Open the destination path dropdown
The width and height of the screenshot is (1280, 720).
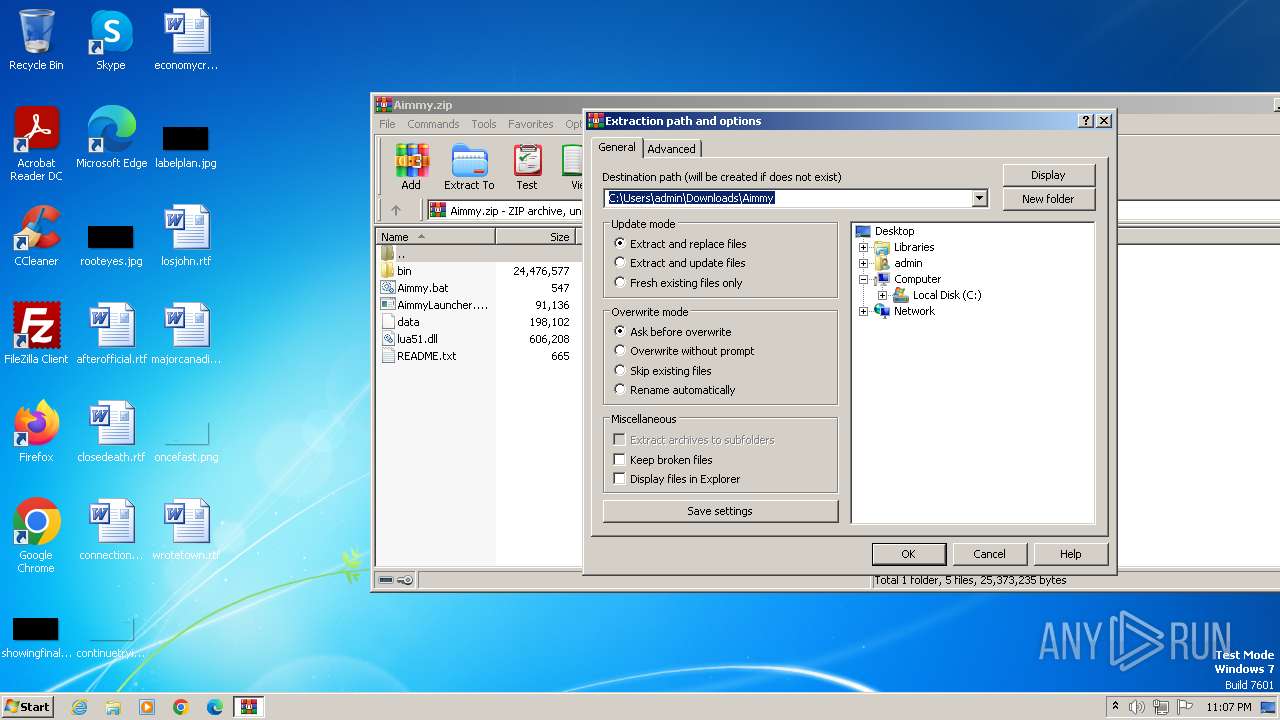[980, 198]
